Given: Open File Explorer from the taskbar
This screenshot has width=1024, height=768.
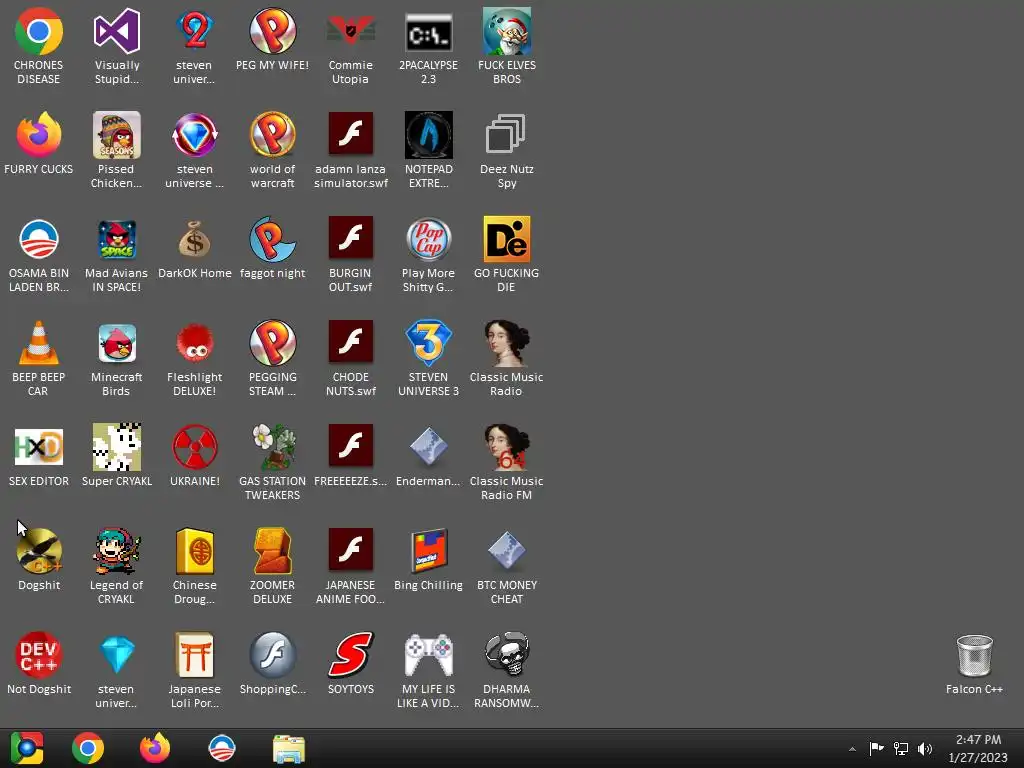Looking at the screenshot, I should point(289,748).
